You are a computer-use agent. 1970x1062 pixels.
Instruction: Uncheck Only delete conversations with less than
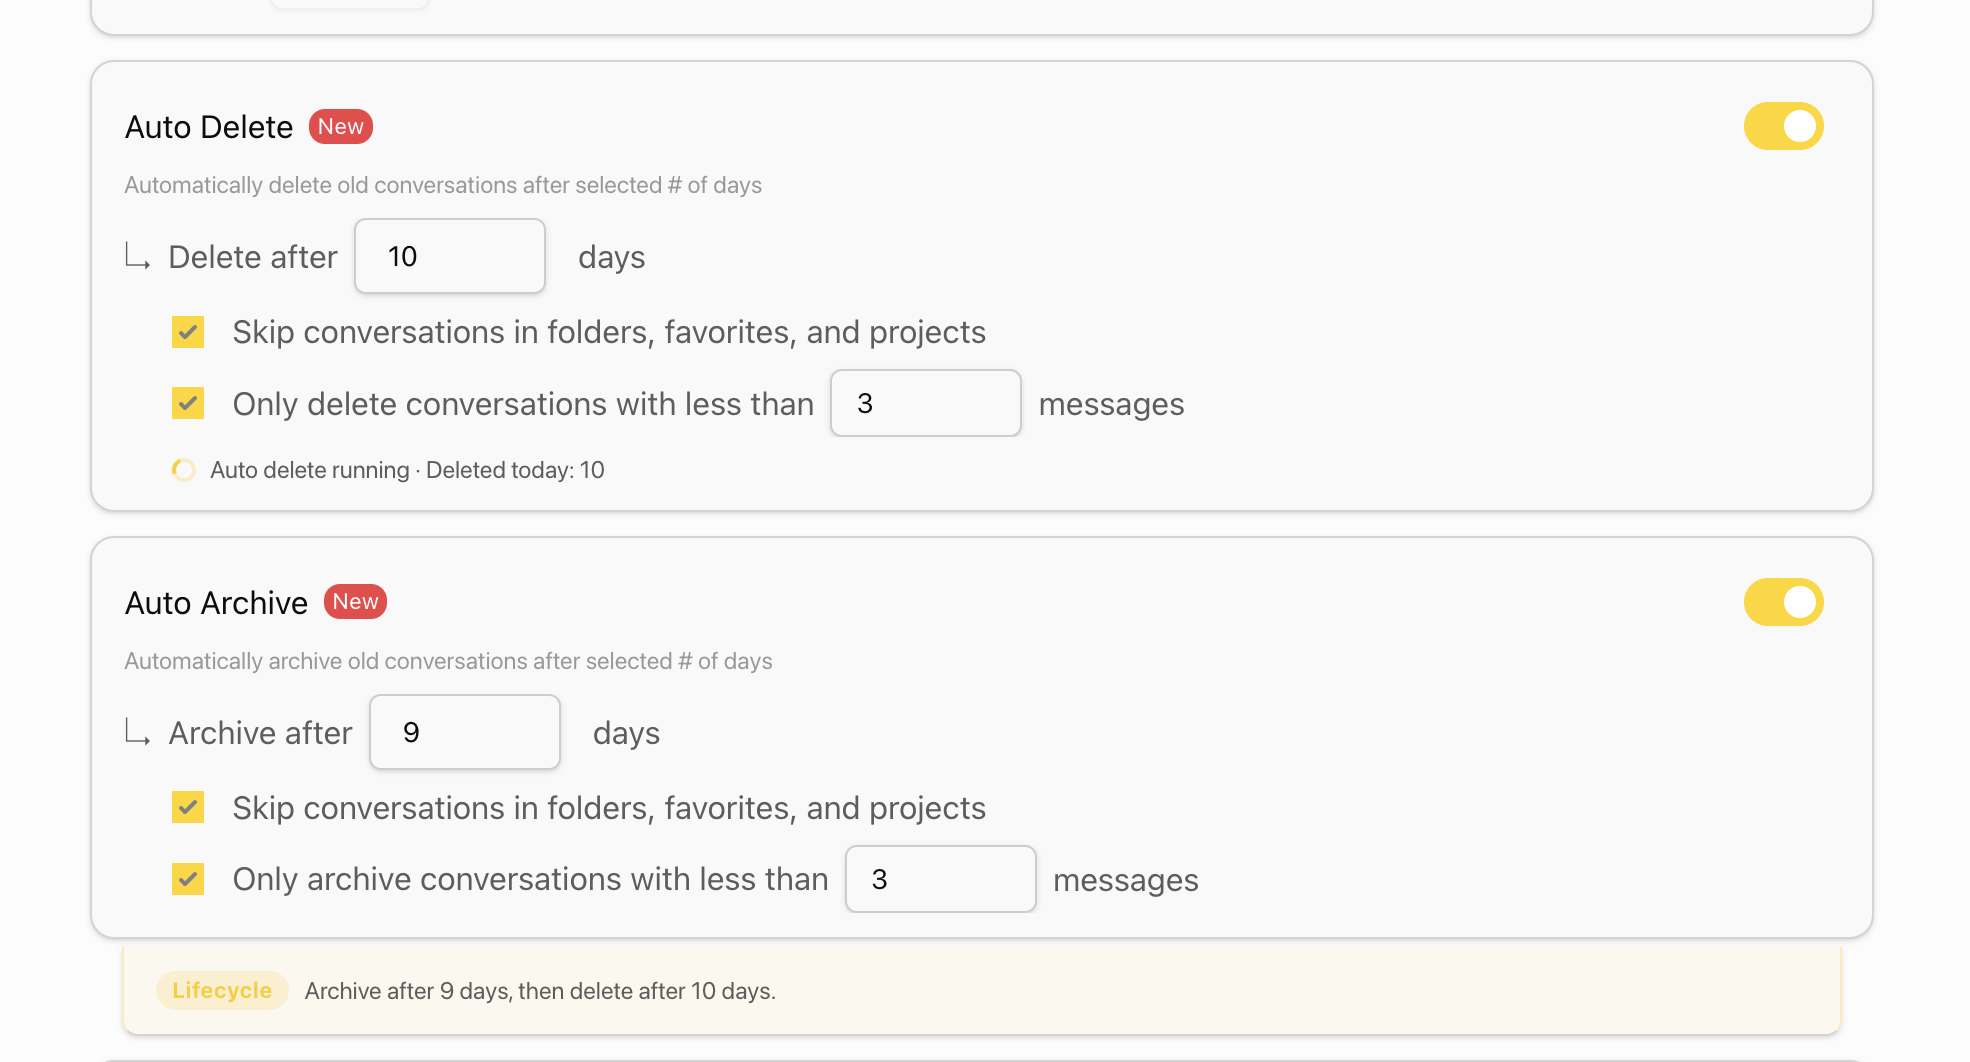pyautogui.click(x=188, y=403)
